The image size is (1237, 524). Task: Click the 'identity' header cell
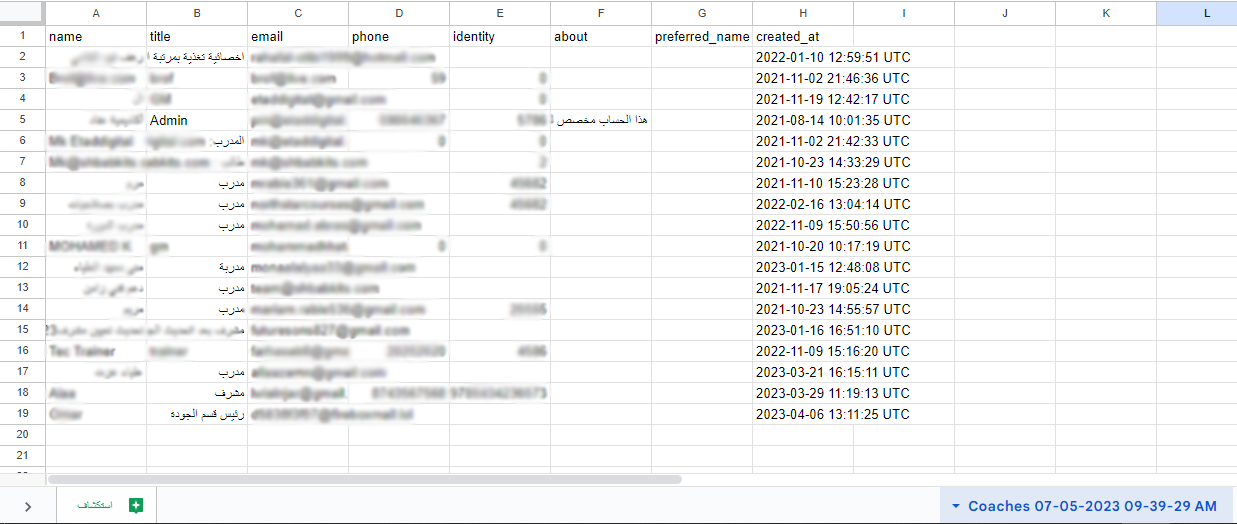coord(500,36)
